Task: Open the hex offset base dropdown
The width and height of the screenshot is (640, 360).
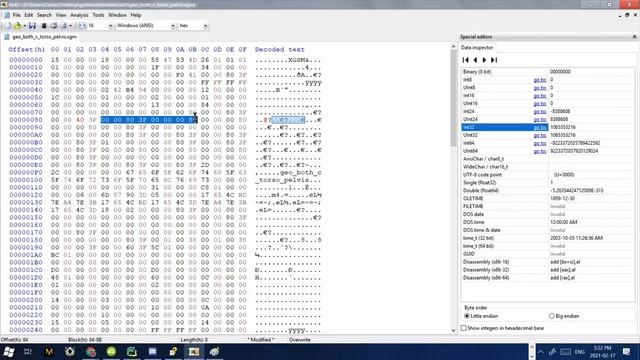Action: pyautogui.click(x=205, y=26)
